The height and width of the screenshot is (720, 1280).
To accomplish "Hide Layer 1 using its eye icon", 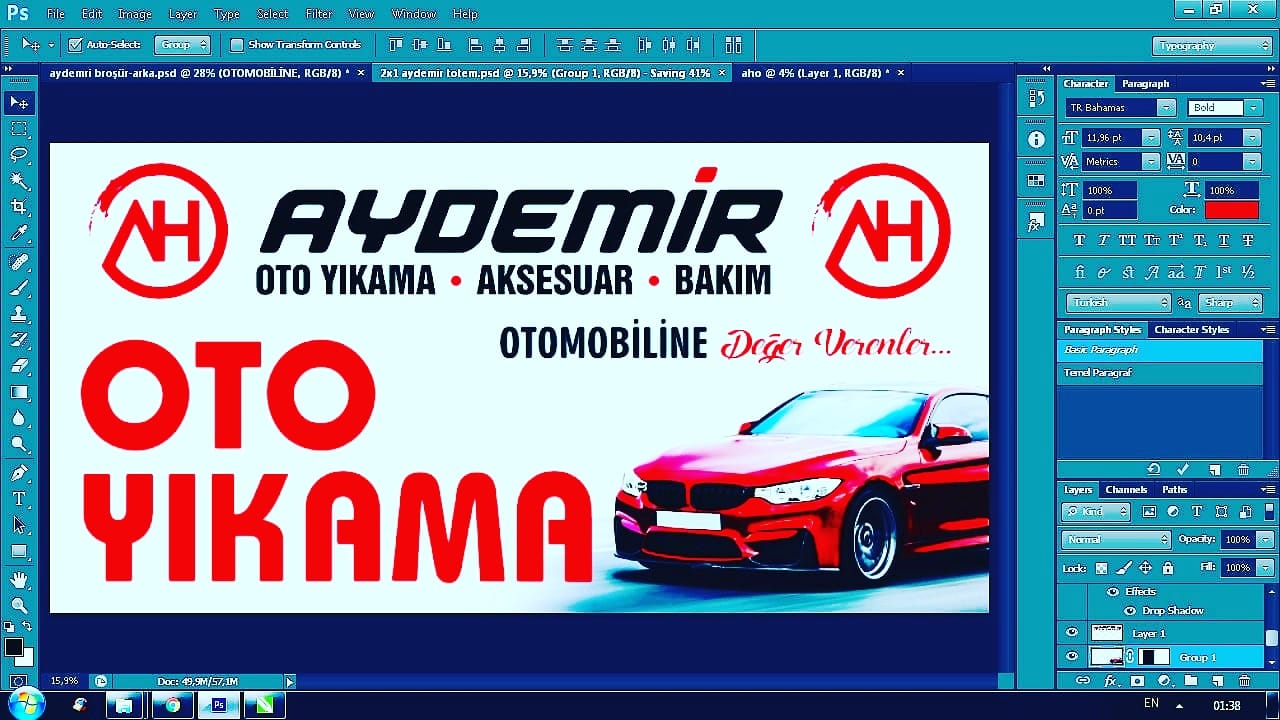I will tap(1072, 633).
